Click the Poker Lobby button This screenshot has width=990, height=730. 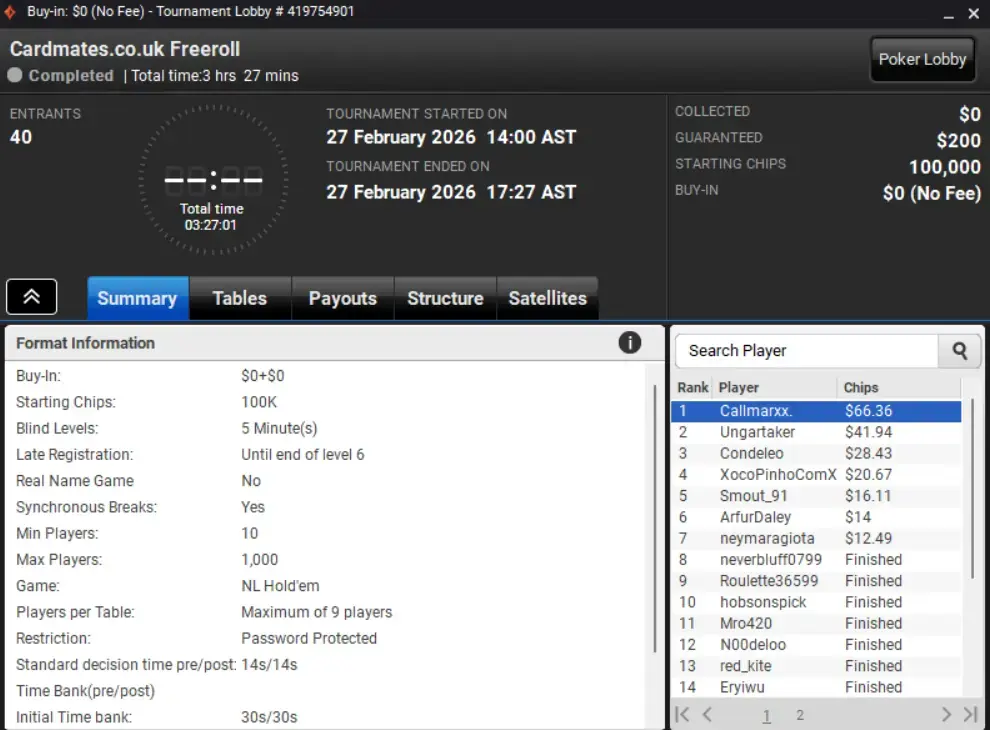[x=922, y=59]
